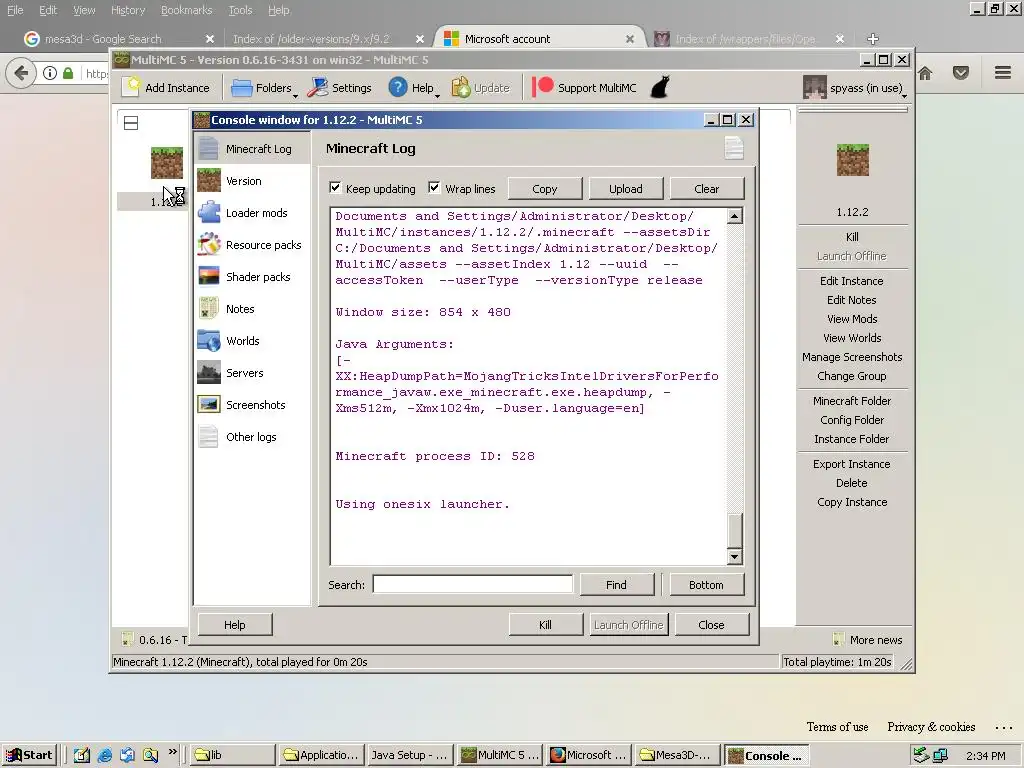
Task: Click the spyass account avatar
Action: coord(814,87)
